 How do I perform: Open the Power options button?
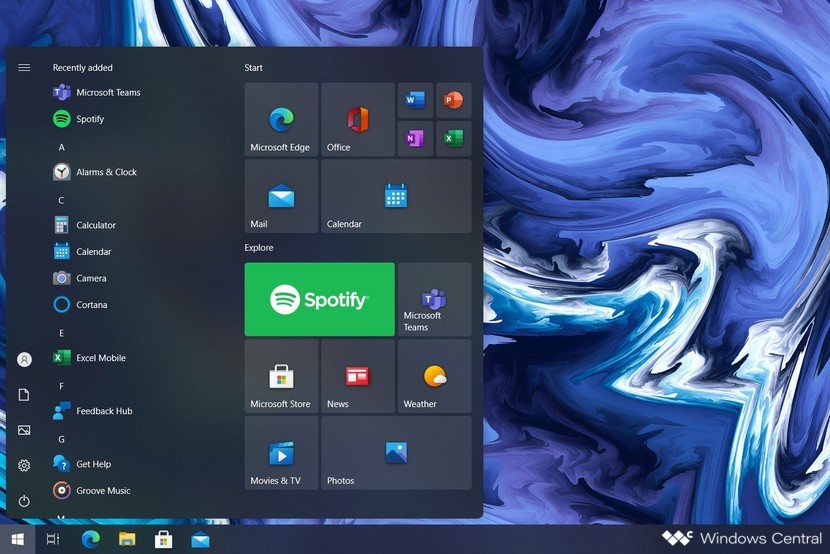(24, 500)
